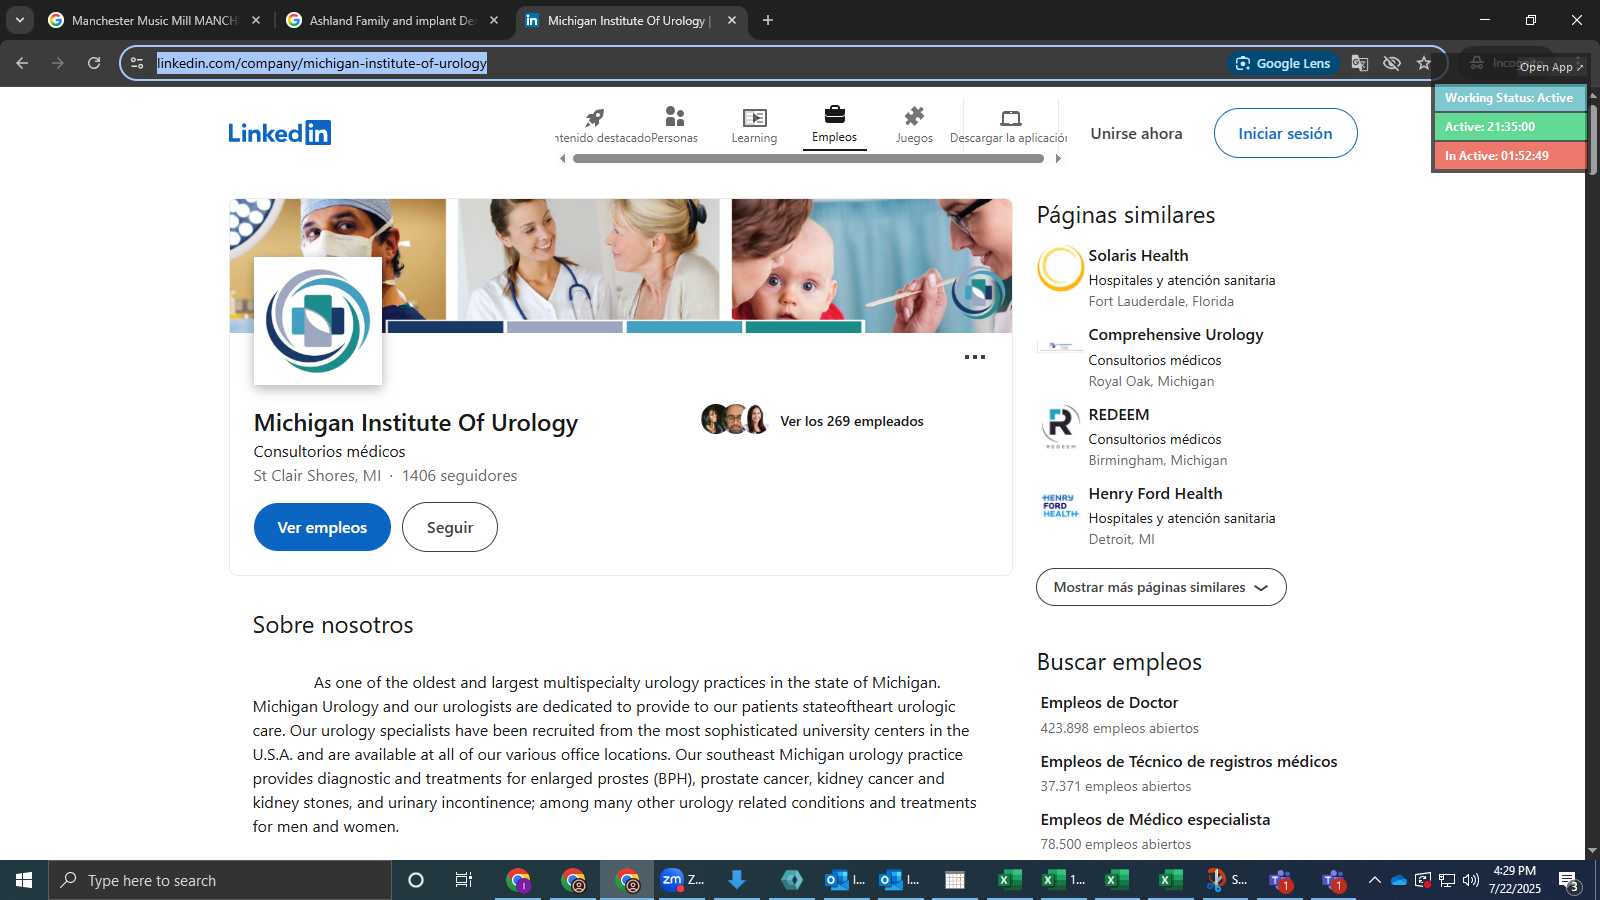Open Ver los 269 empleados link

click(x=852, y=421)
